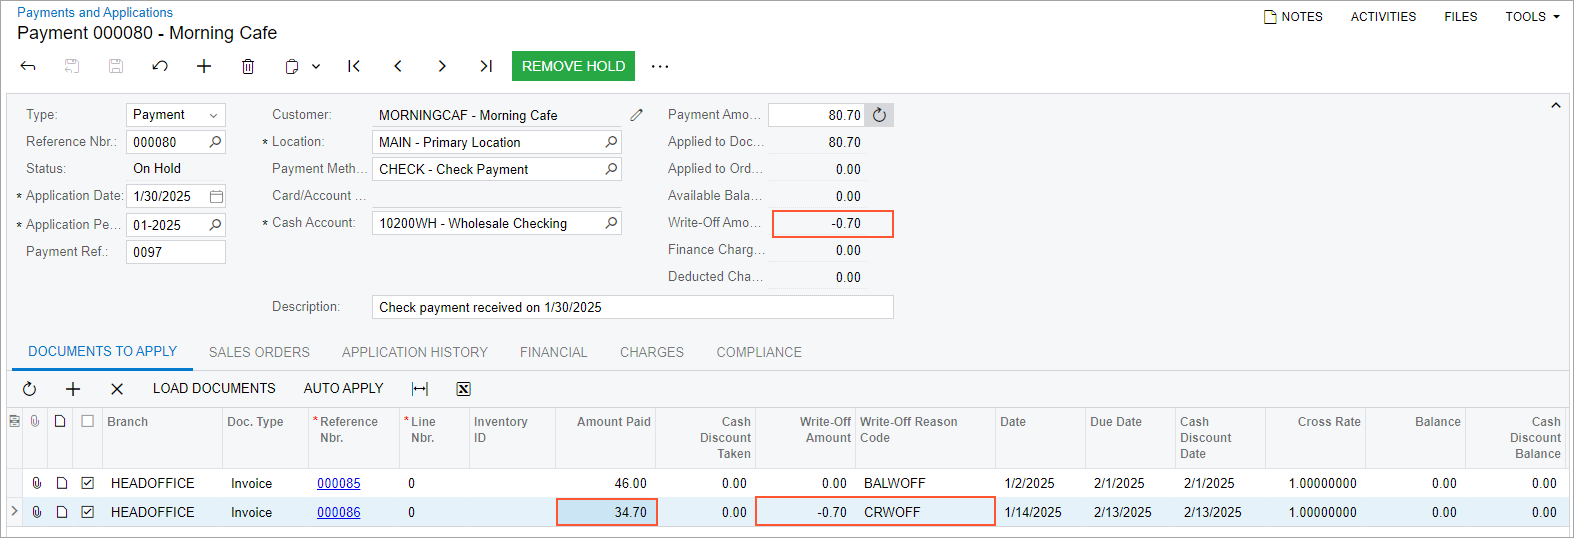Uncheck the checkbox for invoice 000086 row
This screenshot has height=538, width=1574.
click(x=88, y=512)
